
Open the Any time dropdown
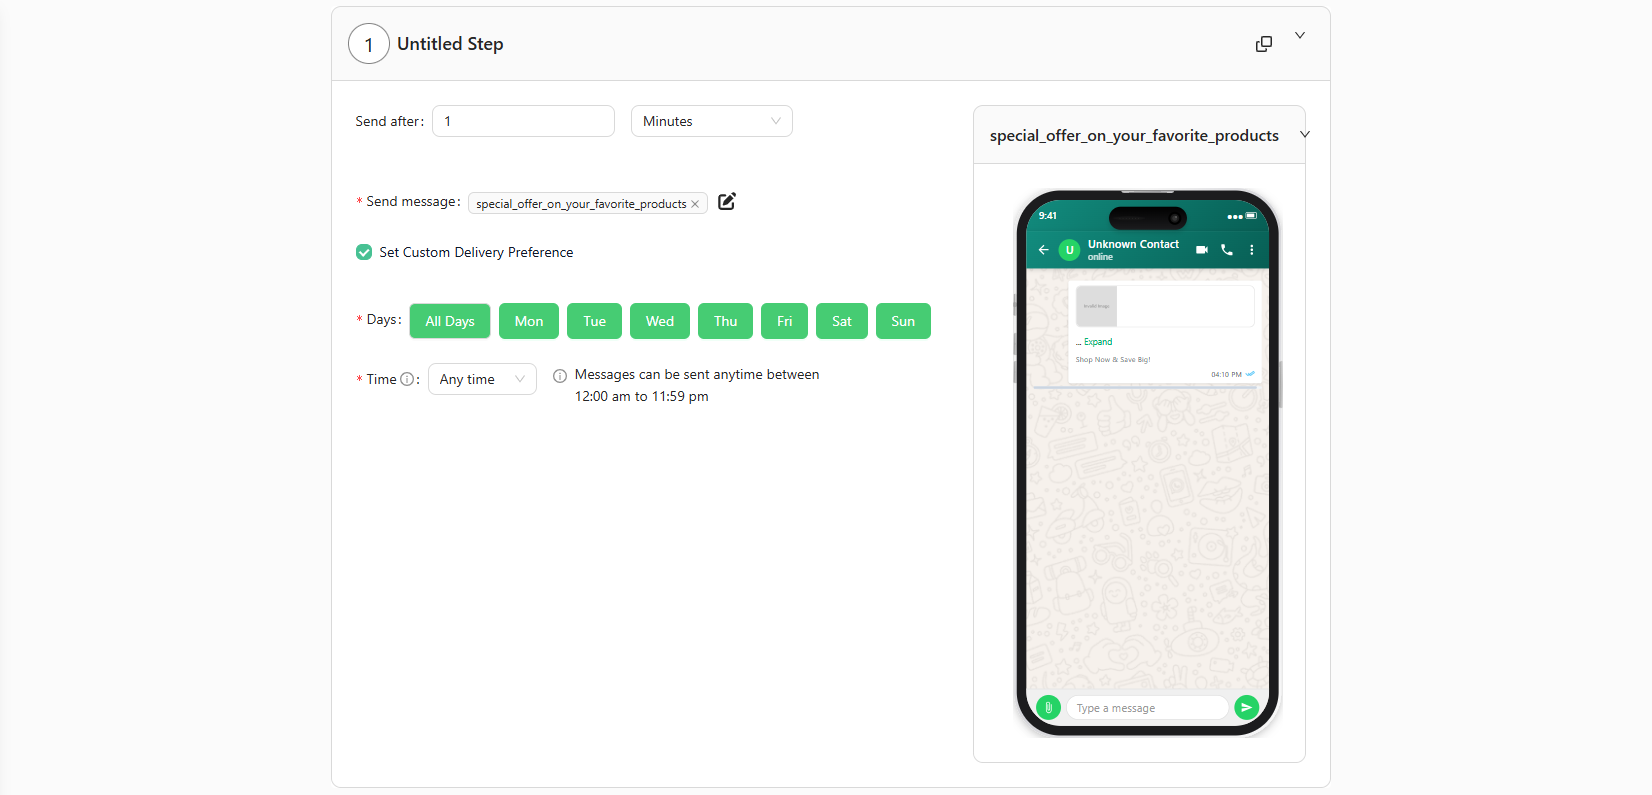click(482, 379)
